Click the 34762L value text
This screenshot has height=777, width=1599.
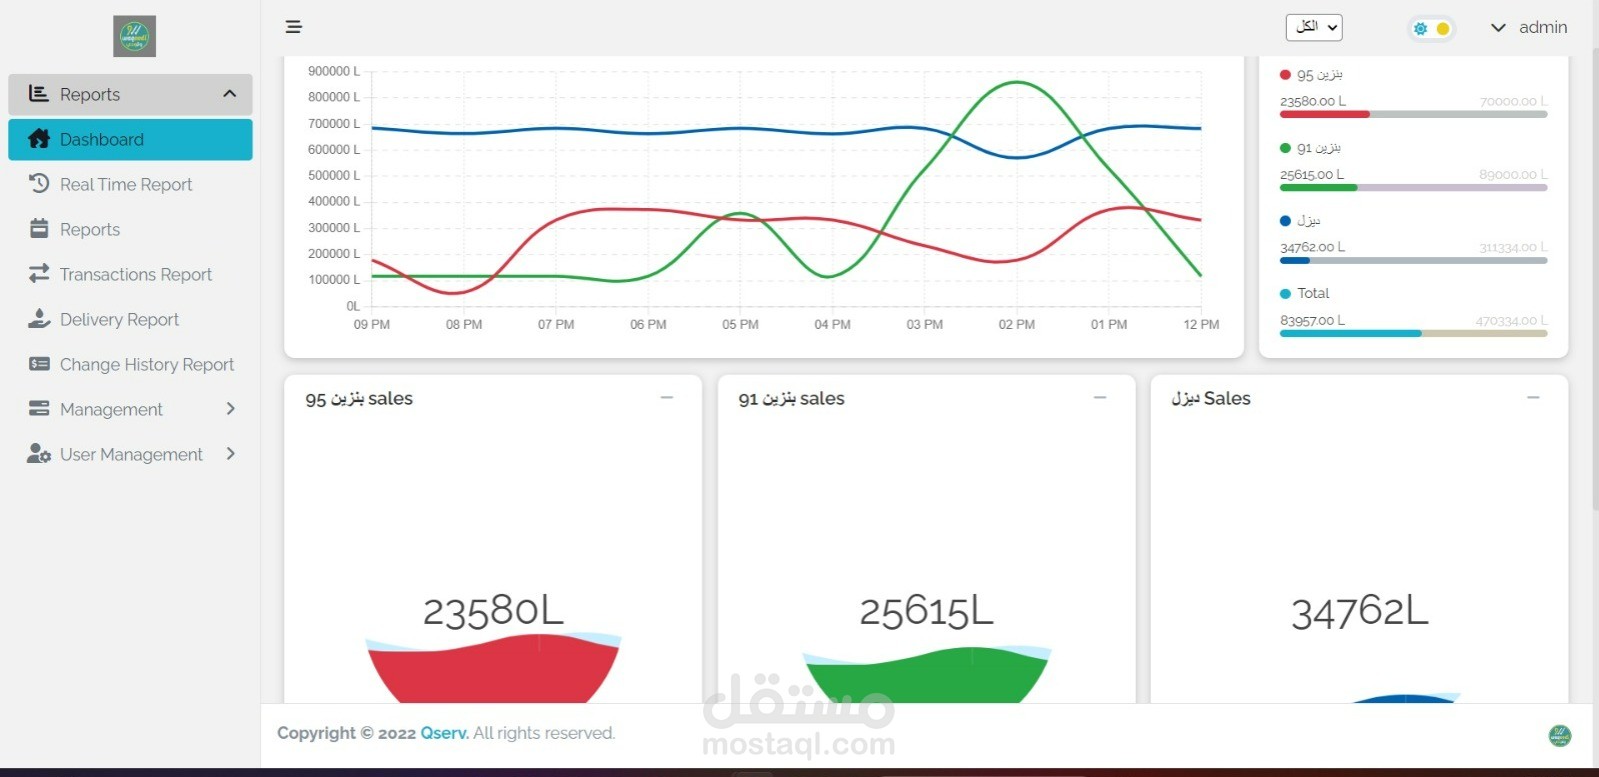[x=1360, y=611]
